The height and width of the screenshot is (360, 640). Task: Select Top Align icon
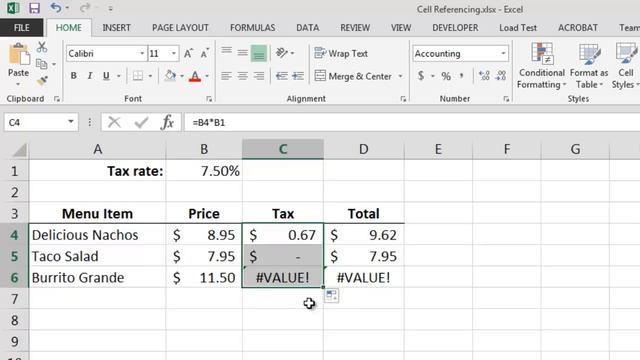[x=227, y=51]
